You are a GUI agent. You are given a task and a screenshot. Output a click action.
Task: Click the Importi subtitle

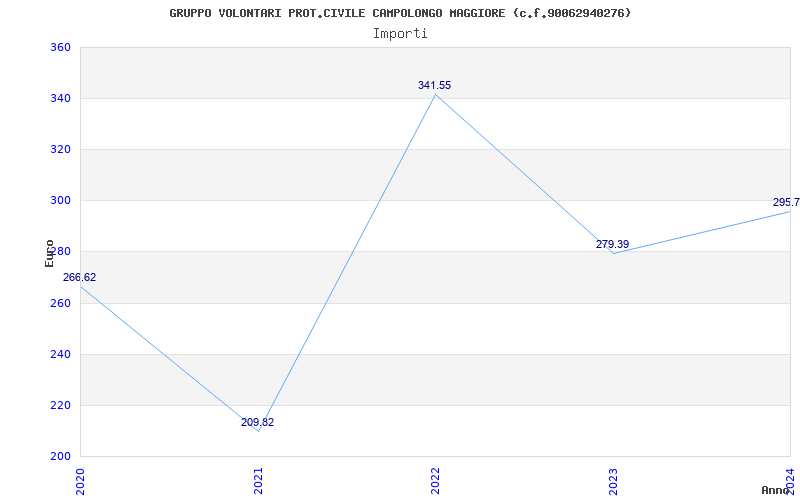(400, 34)
